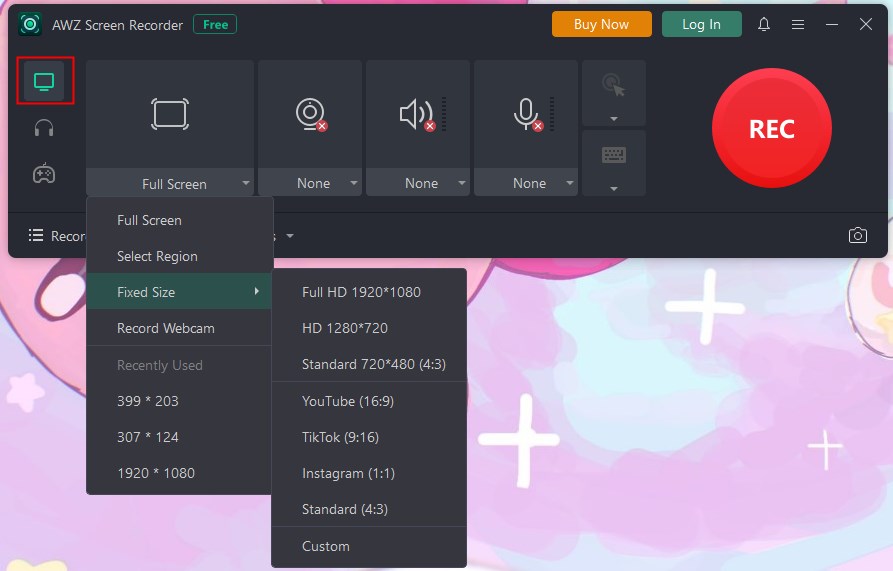
Task: Take a screenshot with camera icon
Action: tap(858, 235)
